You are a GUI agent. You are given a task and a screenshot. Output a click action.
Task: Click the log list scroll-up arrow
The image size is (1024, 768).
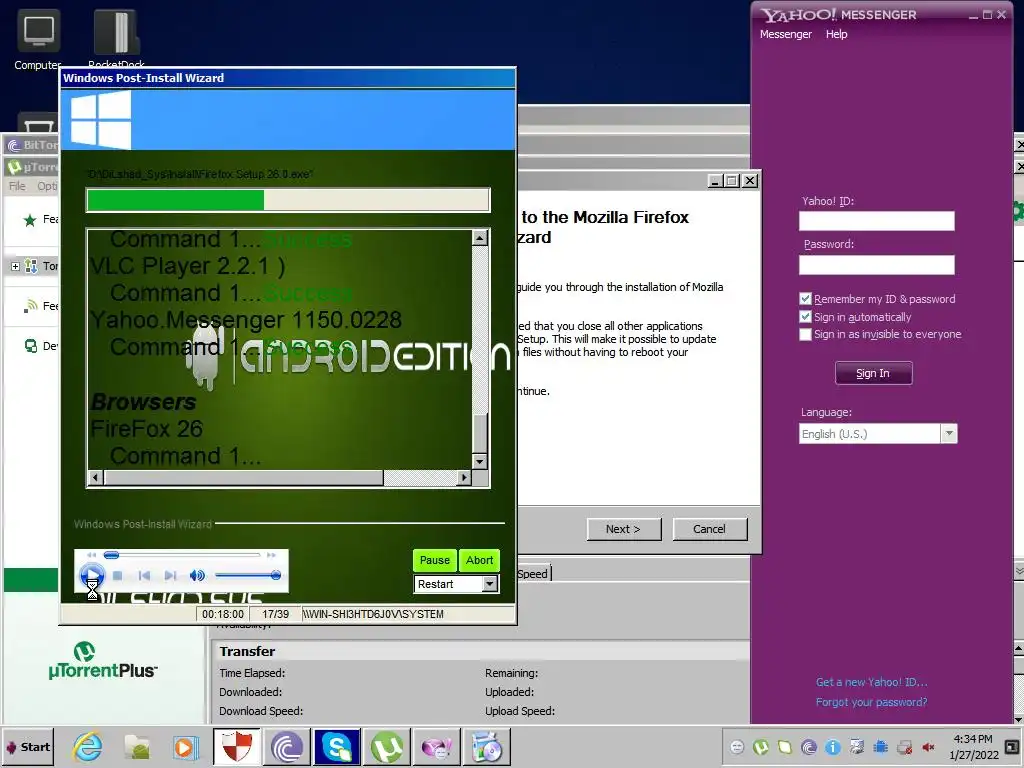(480, 238)
